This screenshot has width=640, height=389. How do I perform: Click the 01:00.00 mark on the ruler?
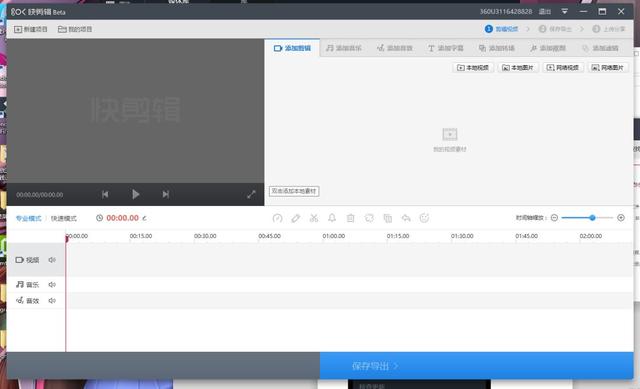(333, 236)
